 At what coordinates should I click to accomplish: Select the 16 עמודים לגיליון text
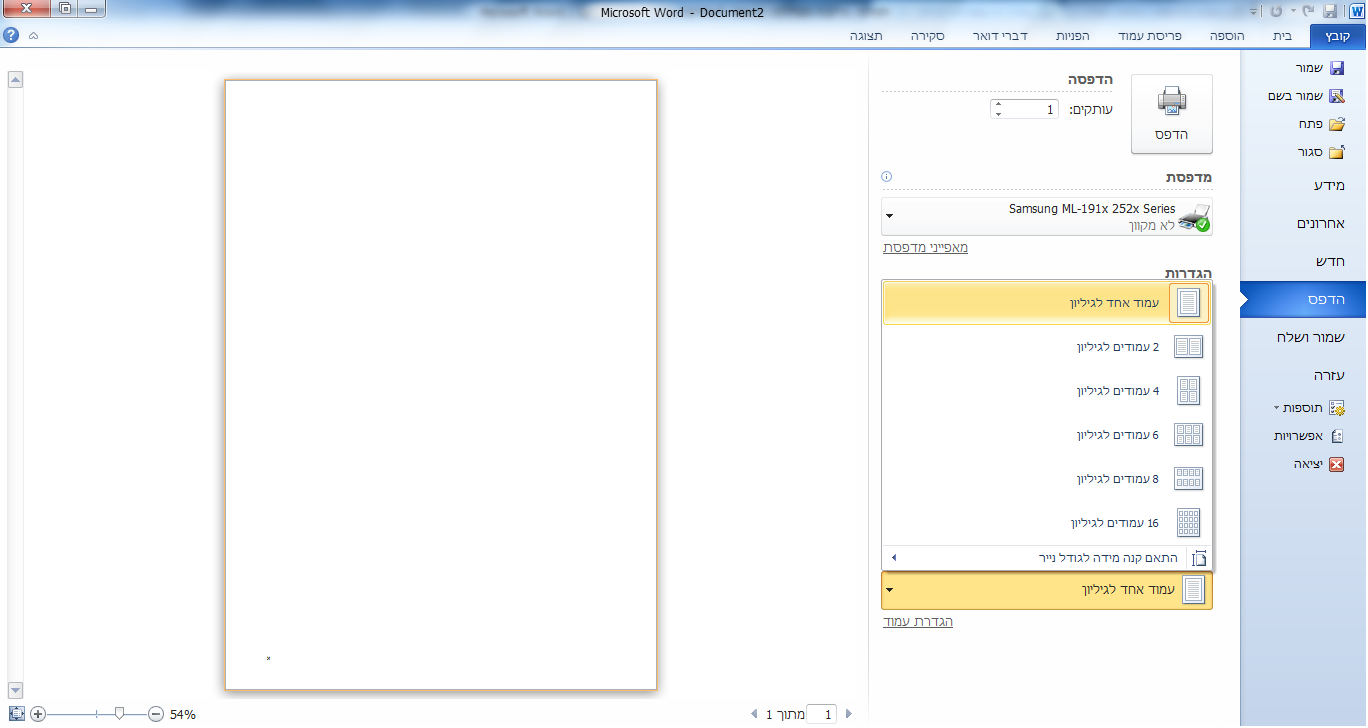coord(1115,523)
